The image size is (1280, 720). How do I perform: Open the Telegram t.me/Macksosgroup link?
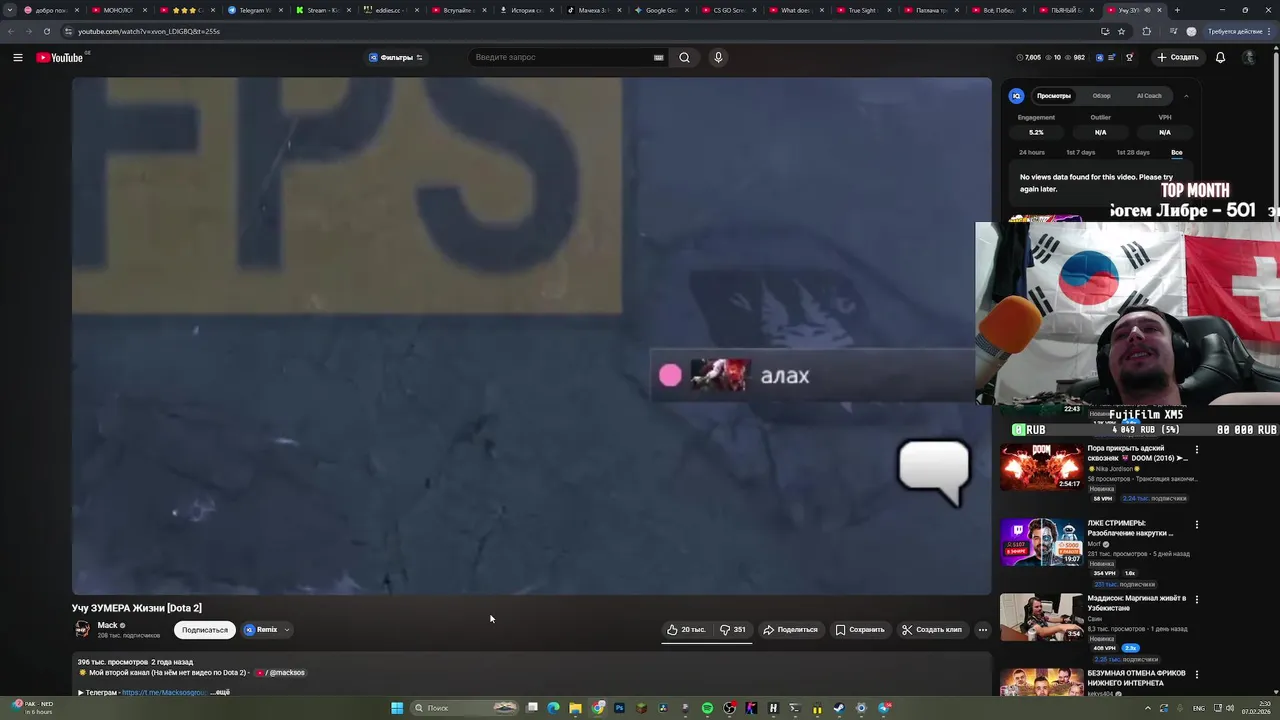coord(164,692)
